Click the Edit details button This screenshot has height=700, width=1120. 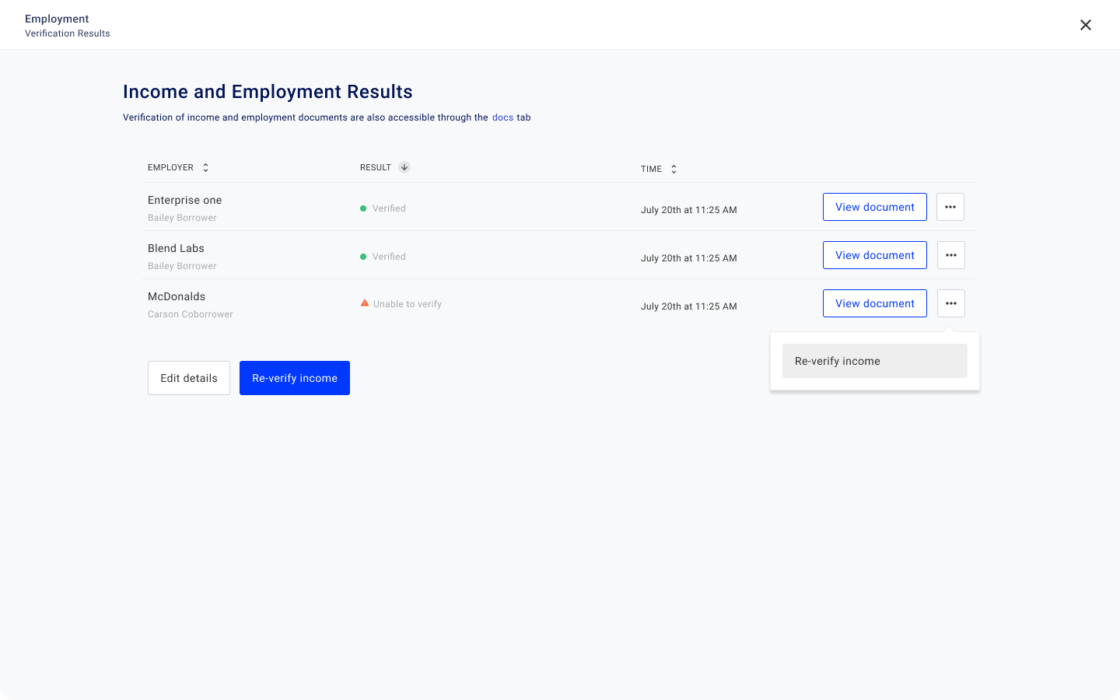(188, 378)
